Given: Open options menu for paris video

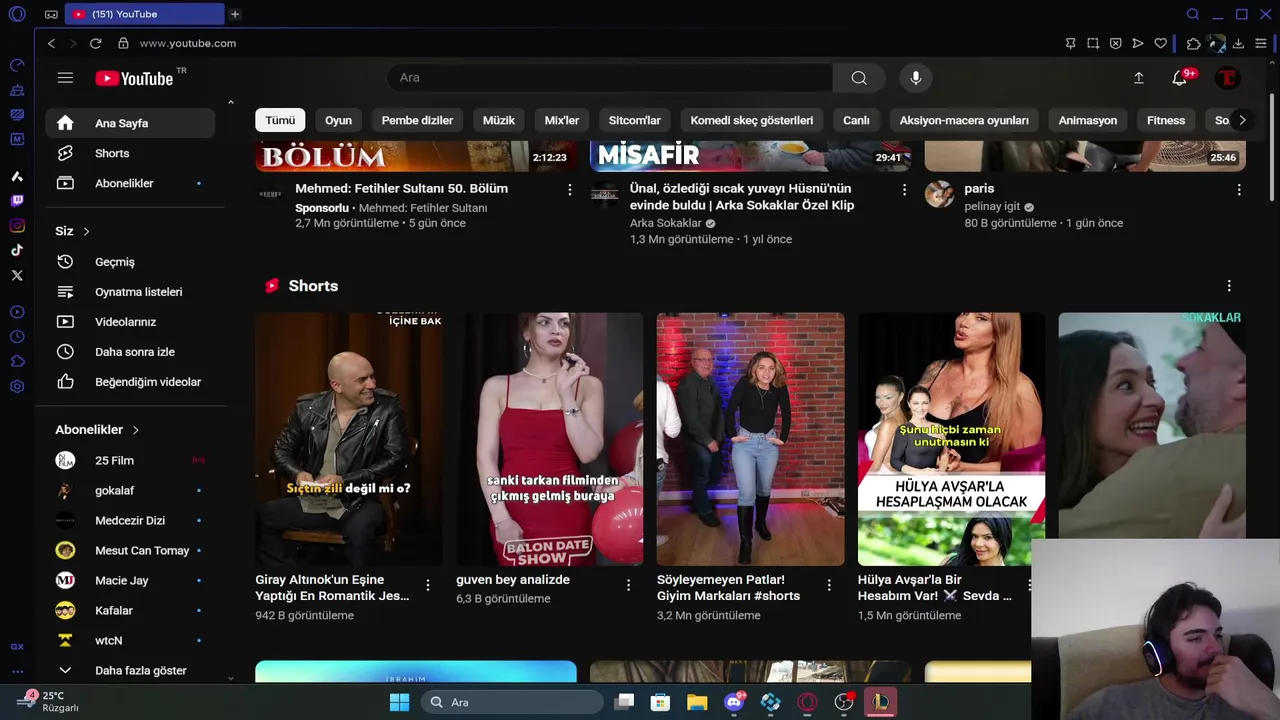Looking at the screenshot, I should pos(1239,189).
